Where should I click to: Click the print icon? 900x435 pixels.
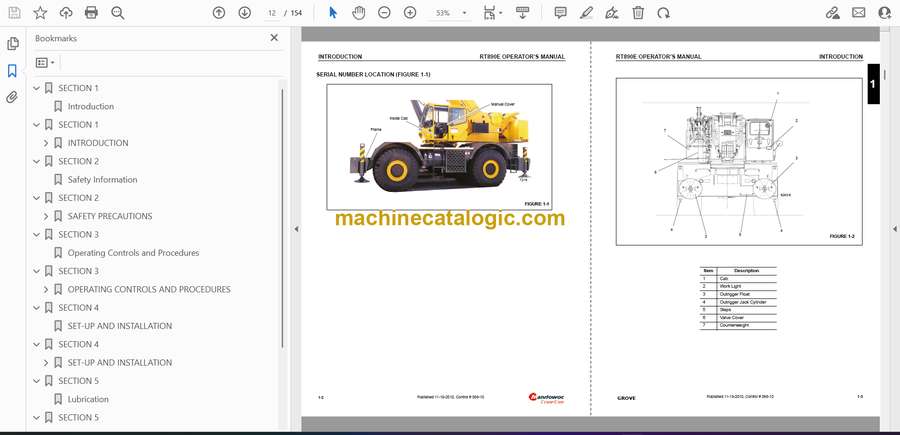coord(91,13)
